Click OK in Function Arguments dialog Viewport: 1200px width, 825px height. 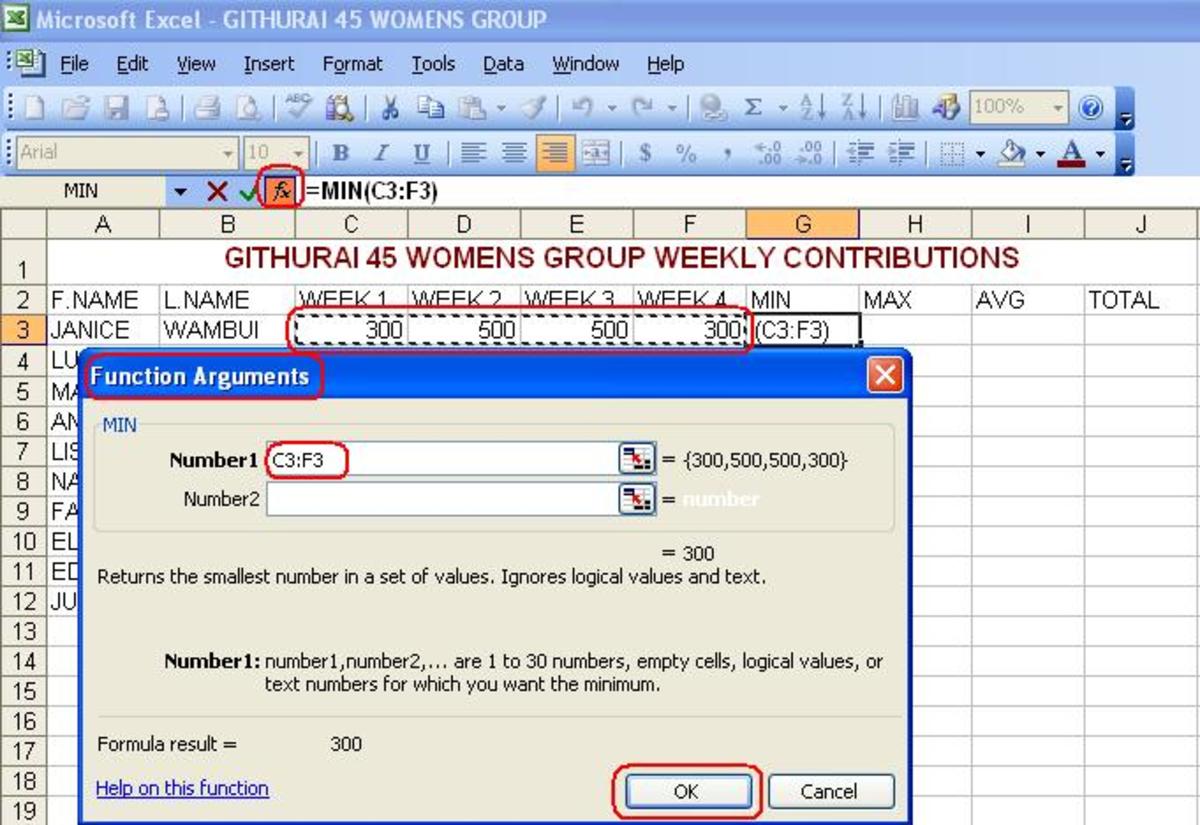[x=686, y=791]
